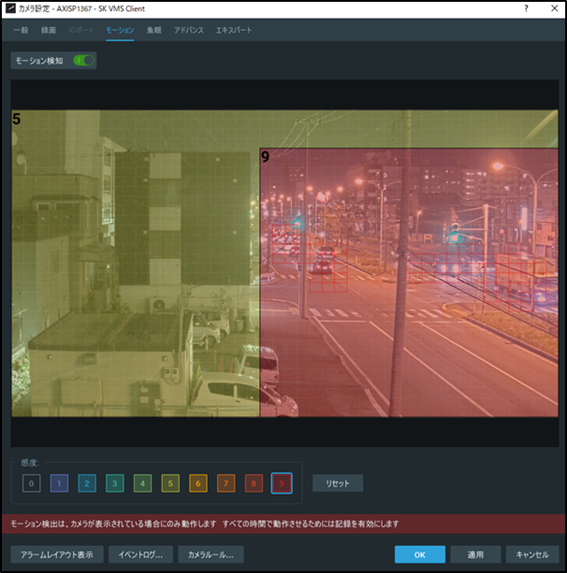Click the リセット button
Screen dimensions: 567x573
point(338,483)
